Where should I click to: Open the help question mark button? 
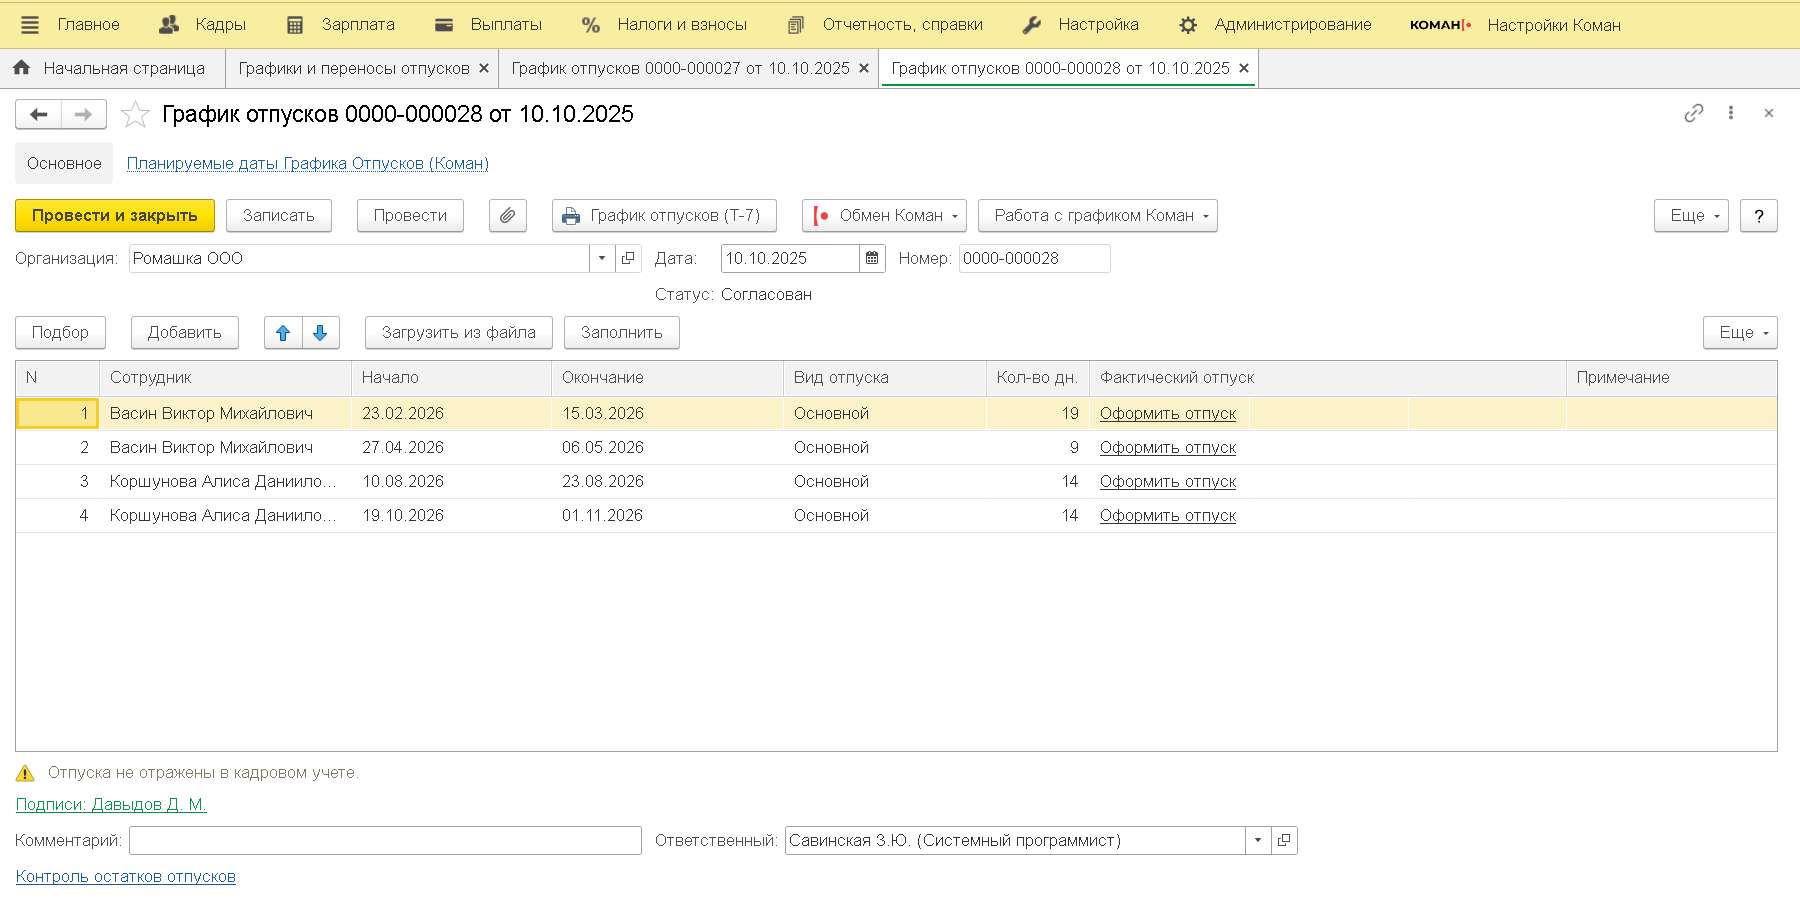1758,216
